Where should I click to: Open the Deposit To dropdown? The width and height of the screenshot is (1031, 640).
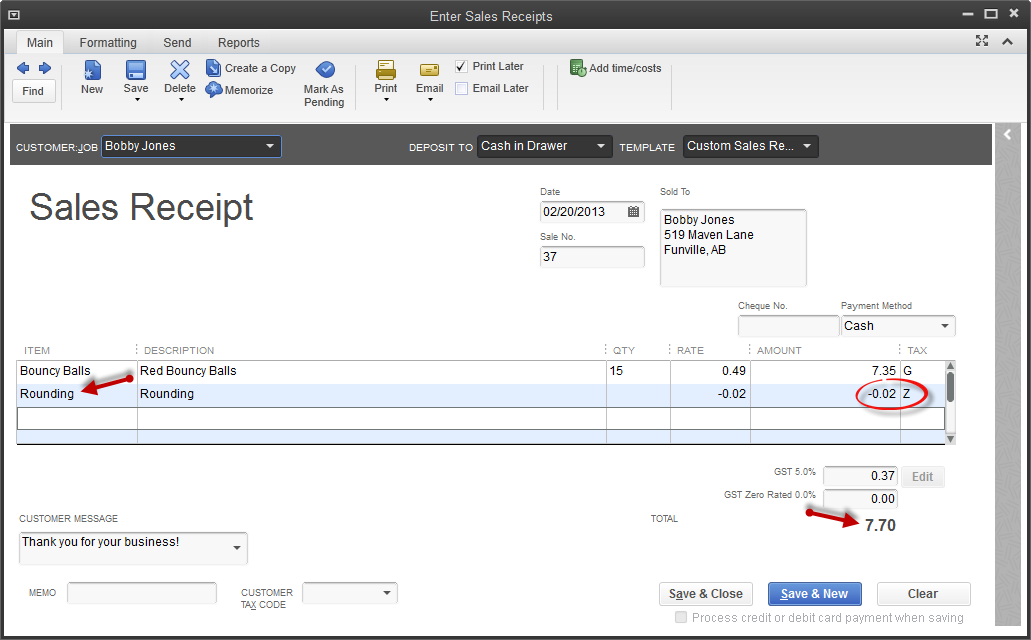click(x=601, y=147)
